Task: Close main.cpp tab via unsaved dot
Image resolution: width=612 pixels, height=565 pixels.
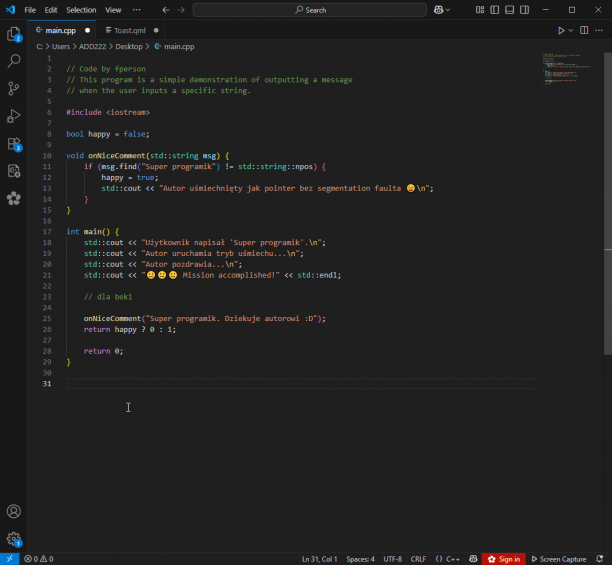Action: click(x=87, y=30)
